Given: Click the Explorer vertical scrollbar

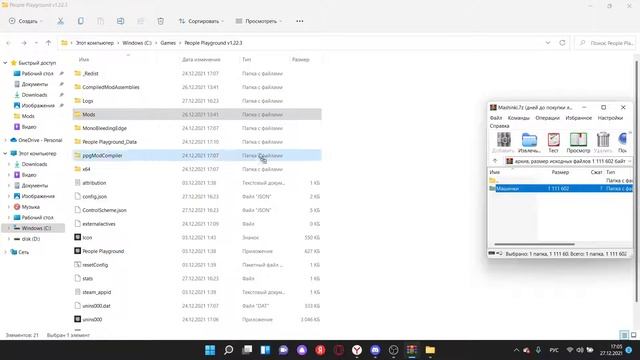Looking at the screenshot, I should click(636, 182).
